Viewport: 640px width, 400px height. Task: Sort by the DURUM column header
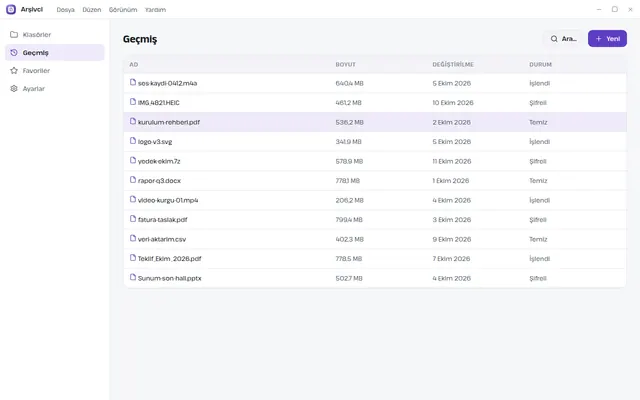coord(540,64)
